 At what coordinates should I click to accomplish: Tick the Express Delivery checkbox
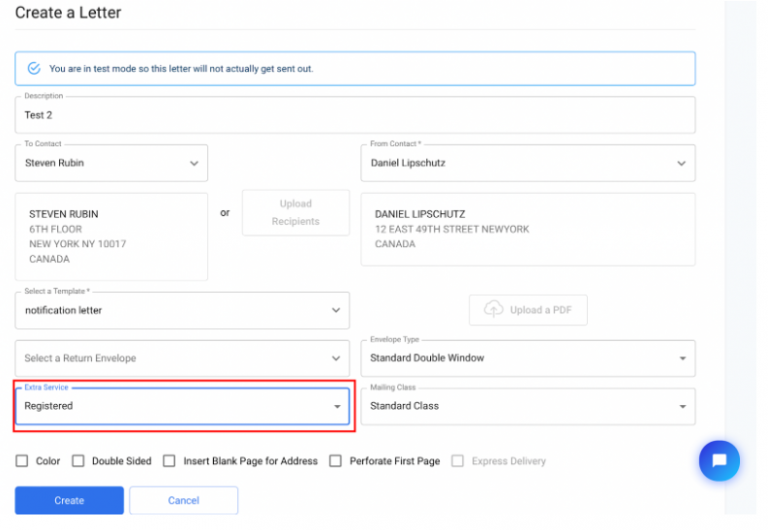point(458,461)
